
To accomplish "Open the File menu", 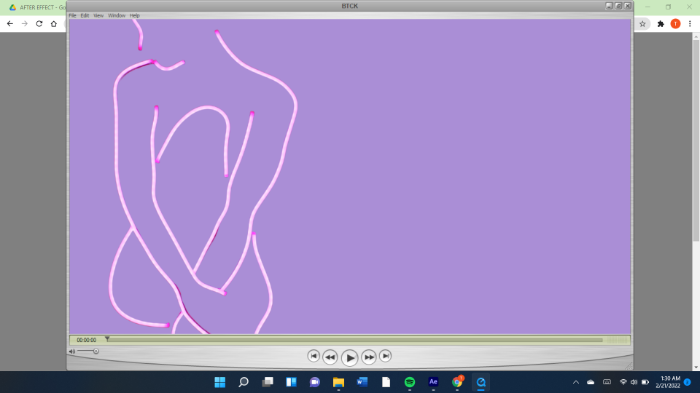I will click(72, 16).
